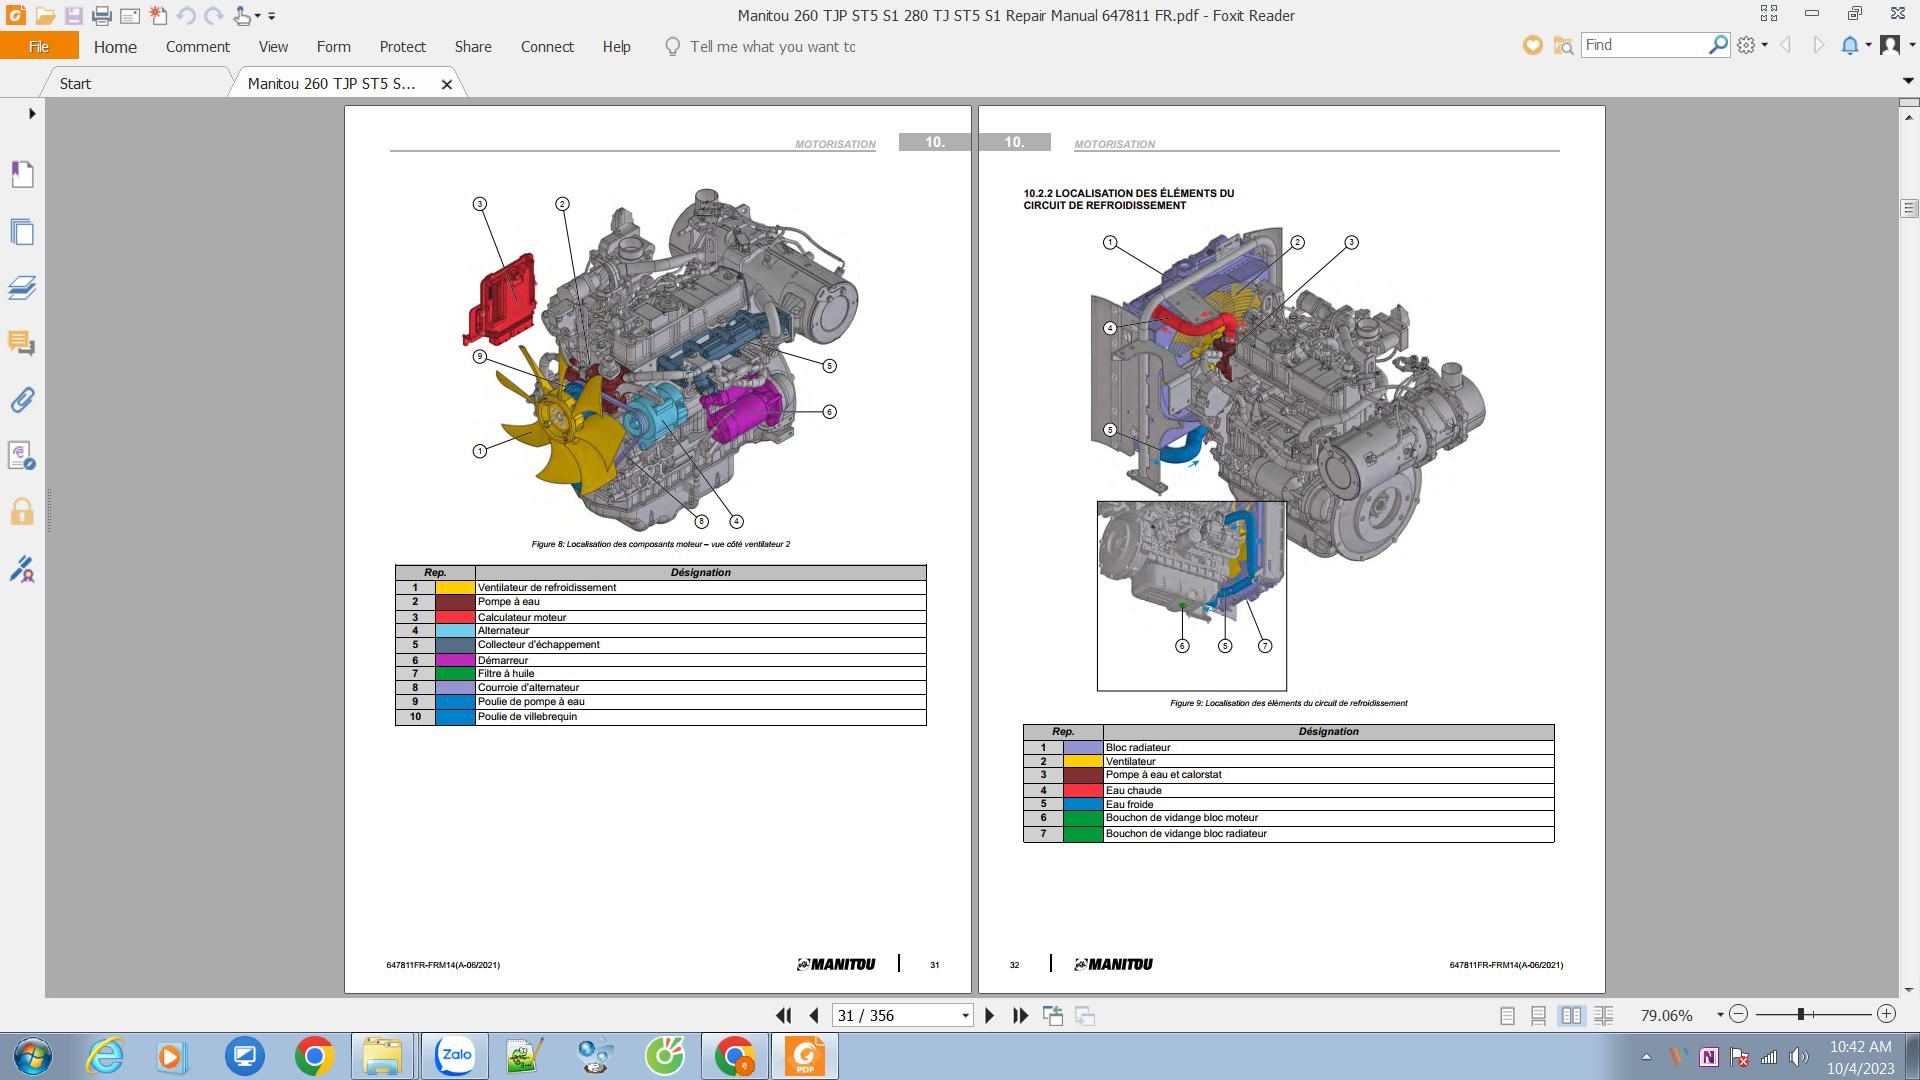1920x1080 pixels.
Task: Toggle facing two-page view mode
Action: pyautogui.click(x=1571, y=1016)
